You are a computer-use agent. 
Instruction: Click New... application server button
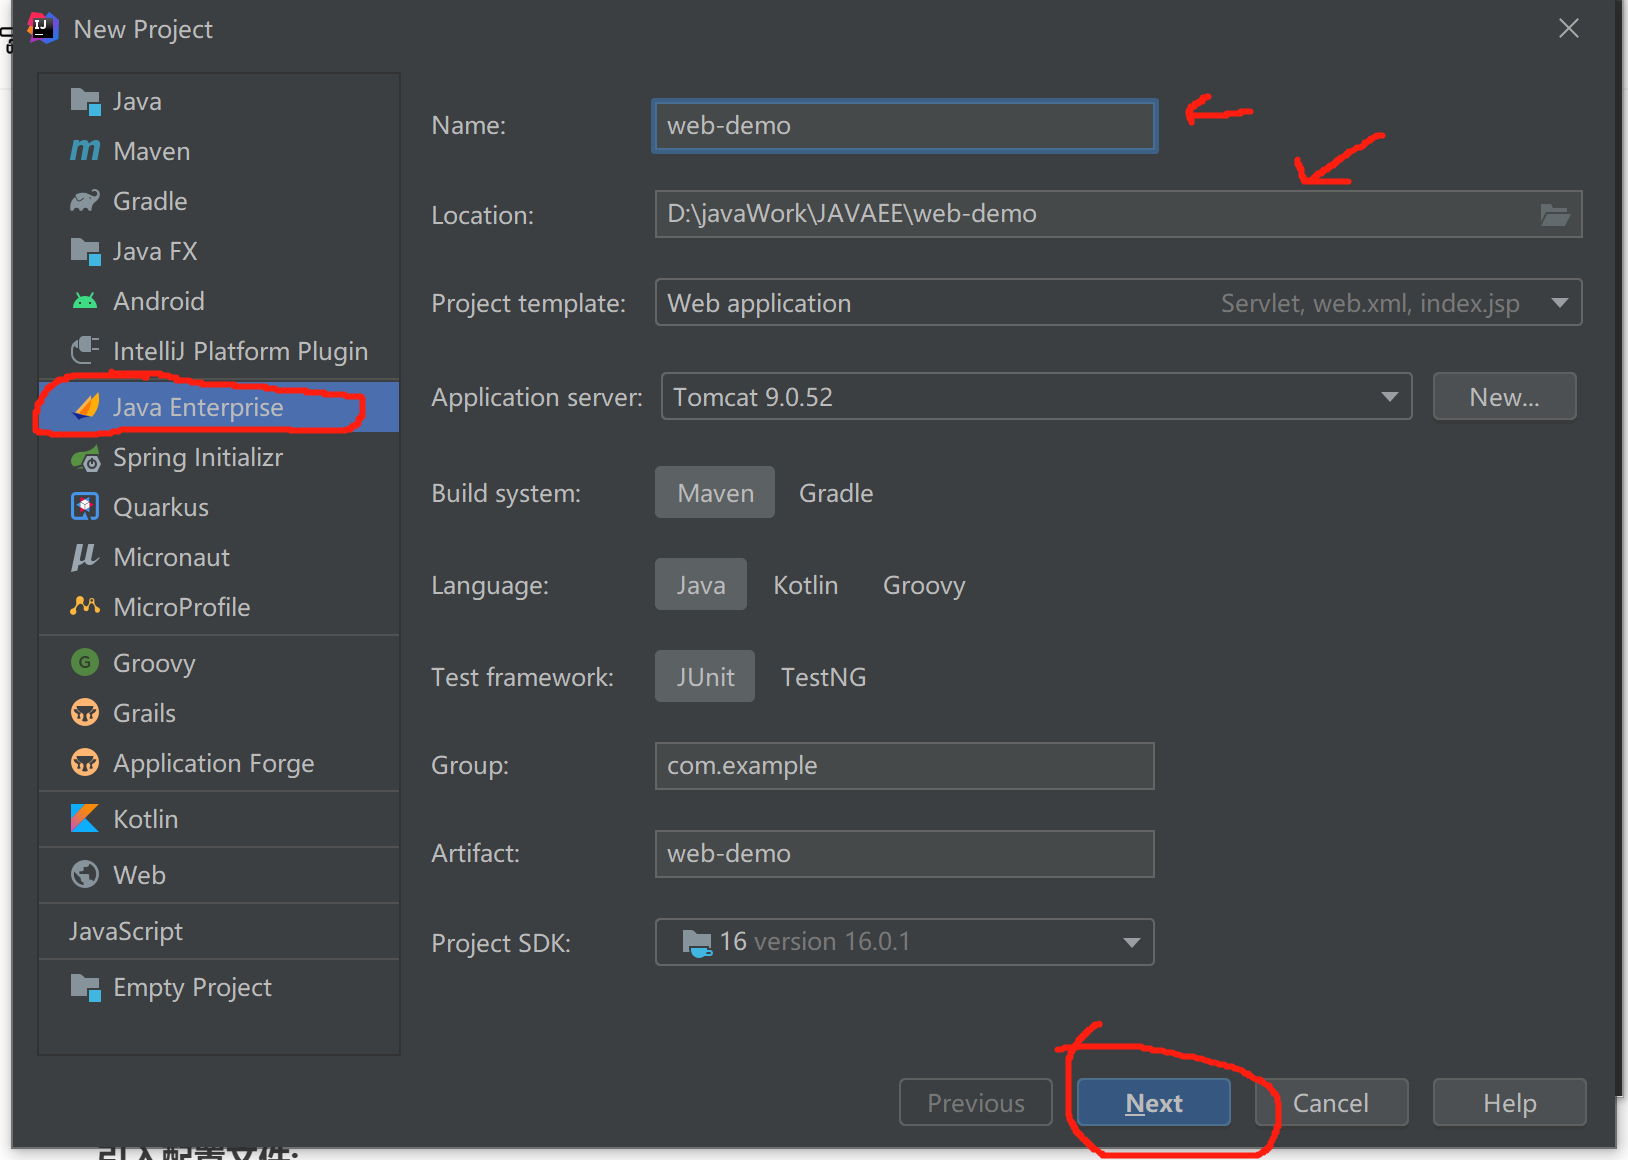[x=1504, y=397]
